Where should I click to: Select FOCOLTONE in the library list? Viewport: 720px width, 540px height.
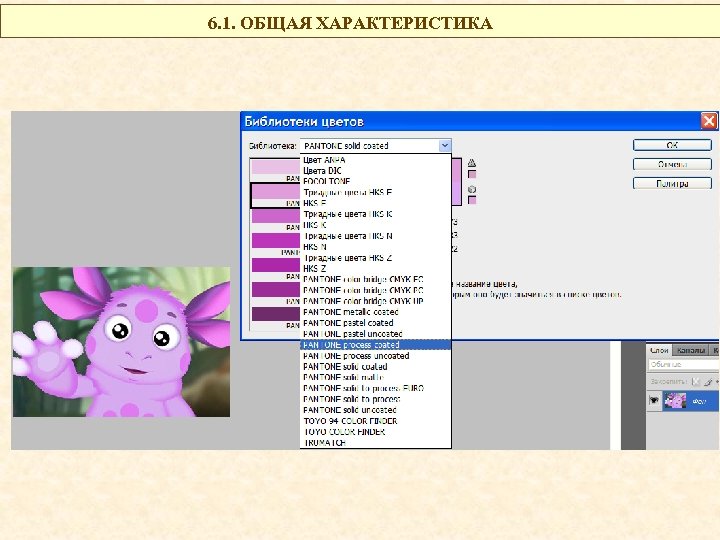point(376,181)
